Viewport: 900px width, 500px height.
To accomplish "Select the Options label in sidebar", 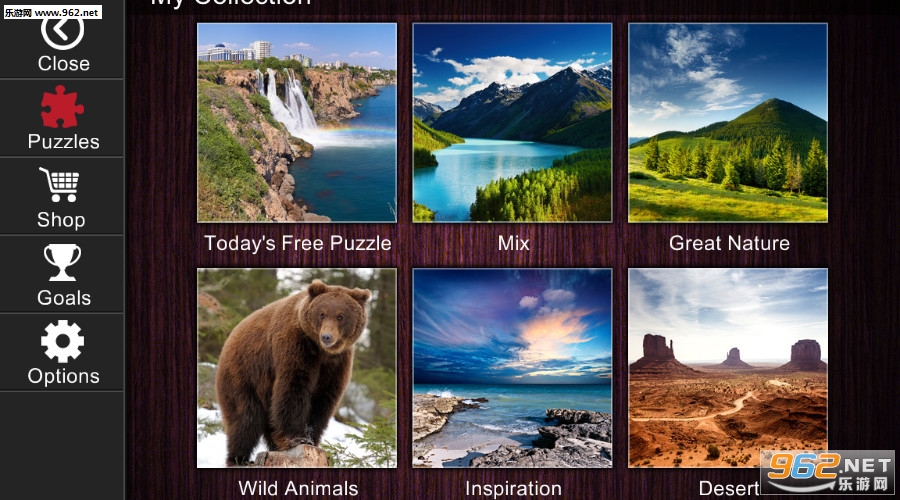I will 63,377.
